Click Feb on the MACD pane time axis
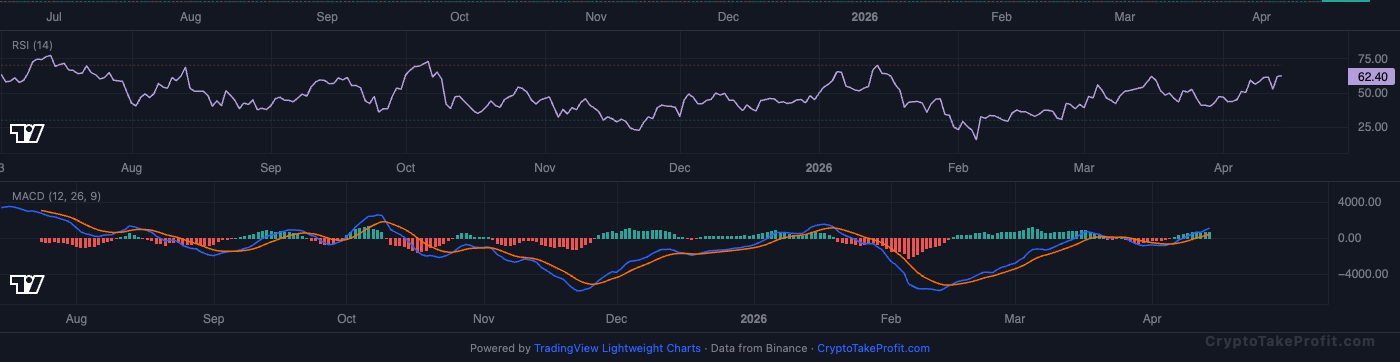Screen dimensions: 1400x362 891,320
